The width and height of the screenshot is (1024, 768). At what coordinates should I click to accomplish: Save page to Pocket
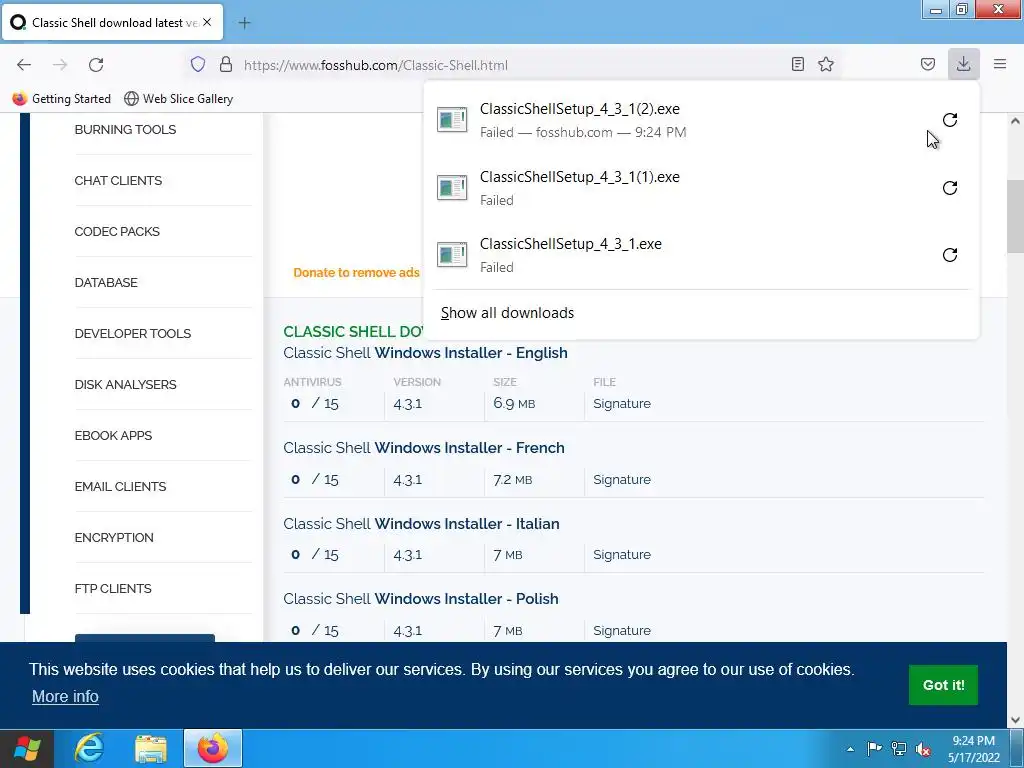927,64
